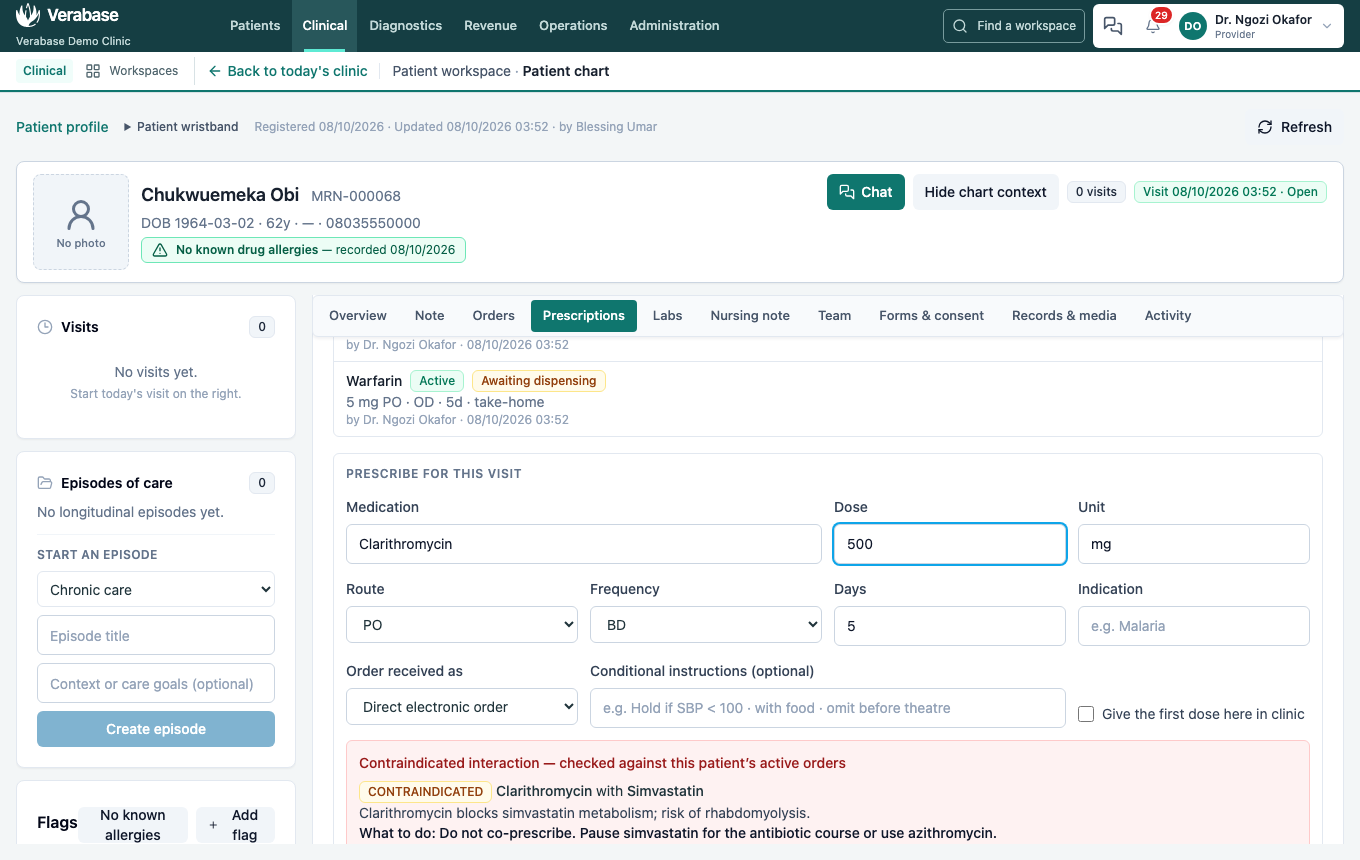This screenshot has height=860, width=1360.
Task: Click the search icon in Find a workspace
Action: click(x=960, y=26)
